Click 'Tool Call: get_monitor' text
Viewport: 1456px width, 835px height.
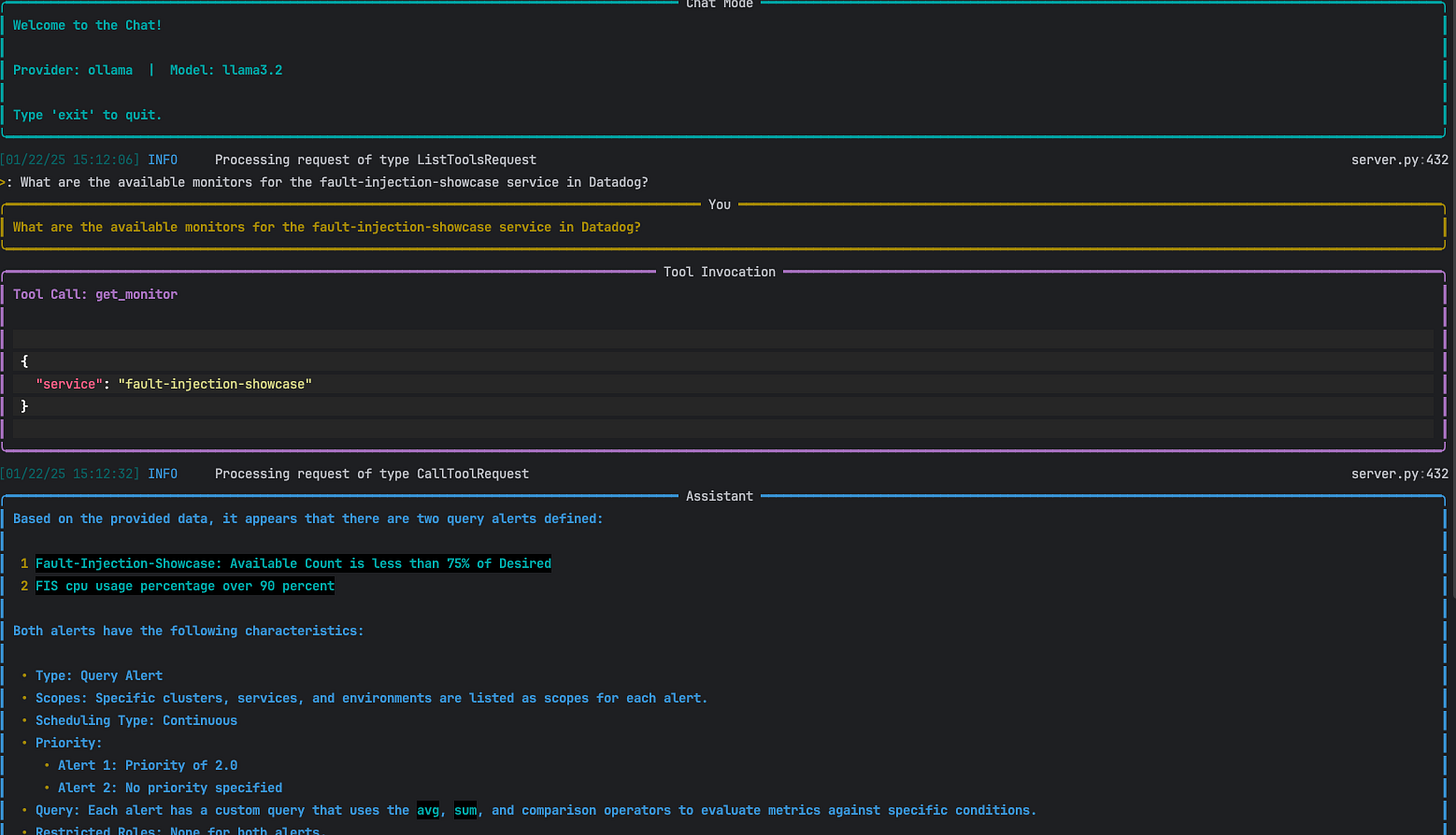(95, 294)
